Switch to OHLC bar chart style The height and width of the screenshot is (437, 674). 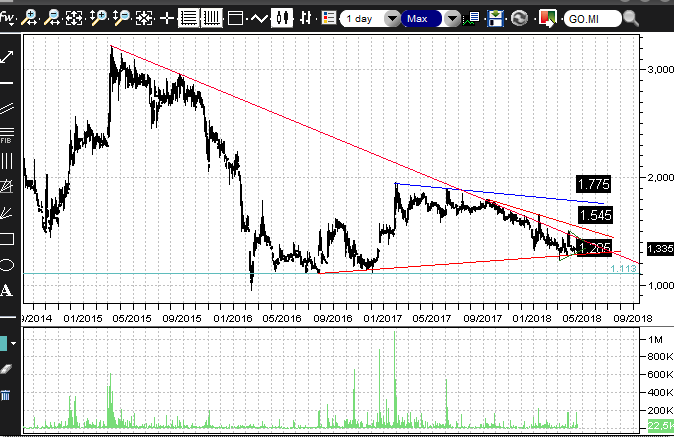click(x=305, y=18)
